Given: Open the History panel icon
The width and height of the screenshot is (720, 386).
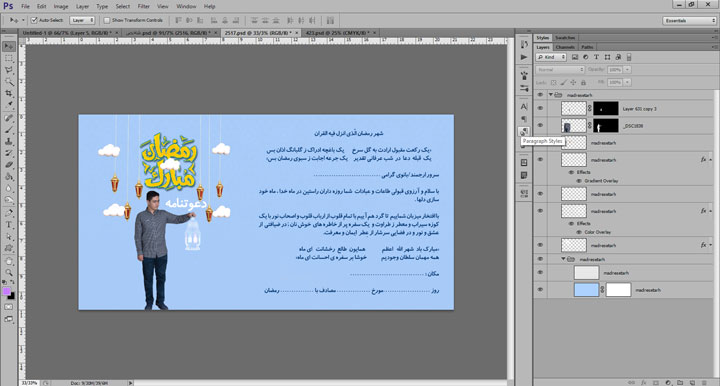Looking at the screenshot, I should coord(524,45).
